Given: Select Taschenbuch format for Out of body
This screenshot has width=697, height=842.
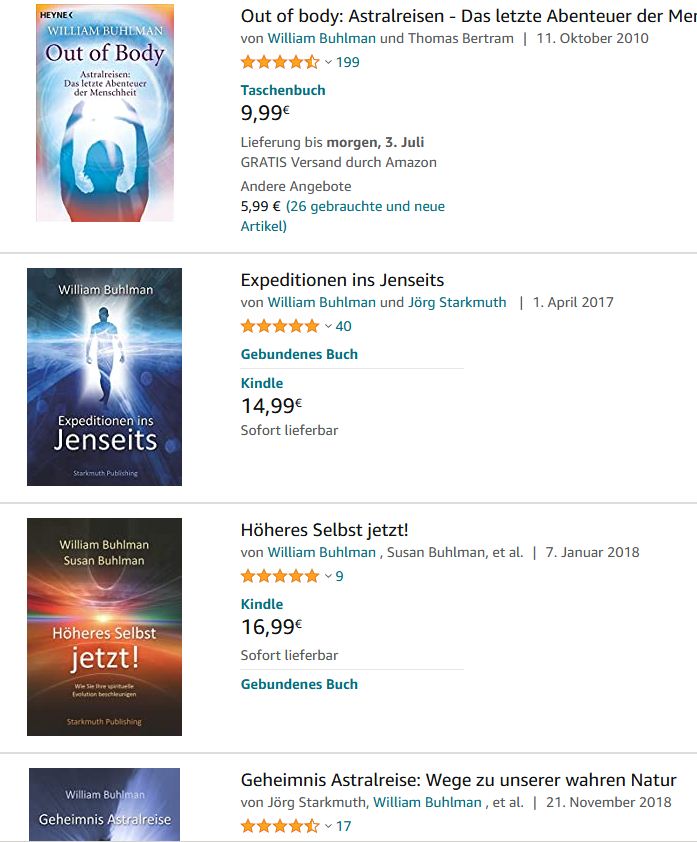Looking at the screenshot, I should 283,90.
